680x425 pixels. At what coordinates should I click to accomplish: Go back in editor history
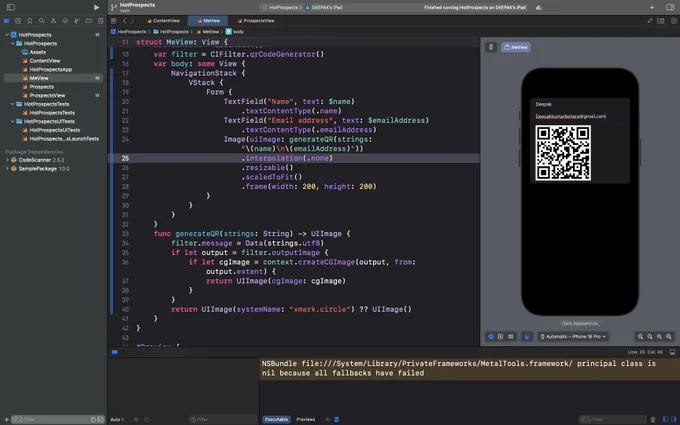click(124, 21)
